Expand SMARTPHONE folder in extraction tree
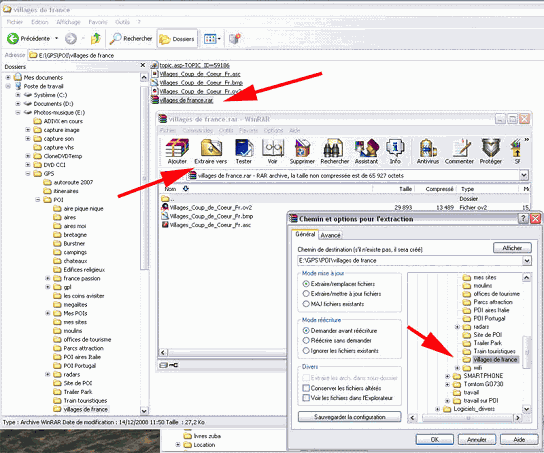The width and height of the screenshot is (544, 453). 447,376
